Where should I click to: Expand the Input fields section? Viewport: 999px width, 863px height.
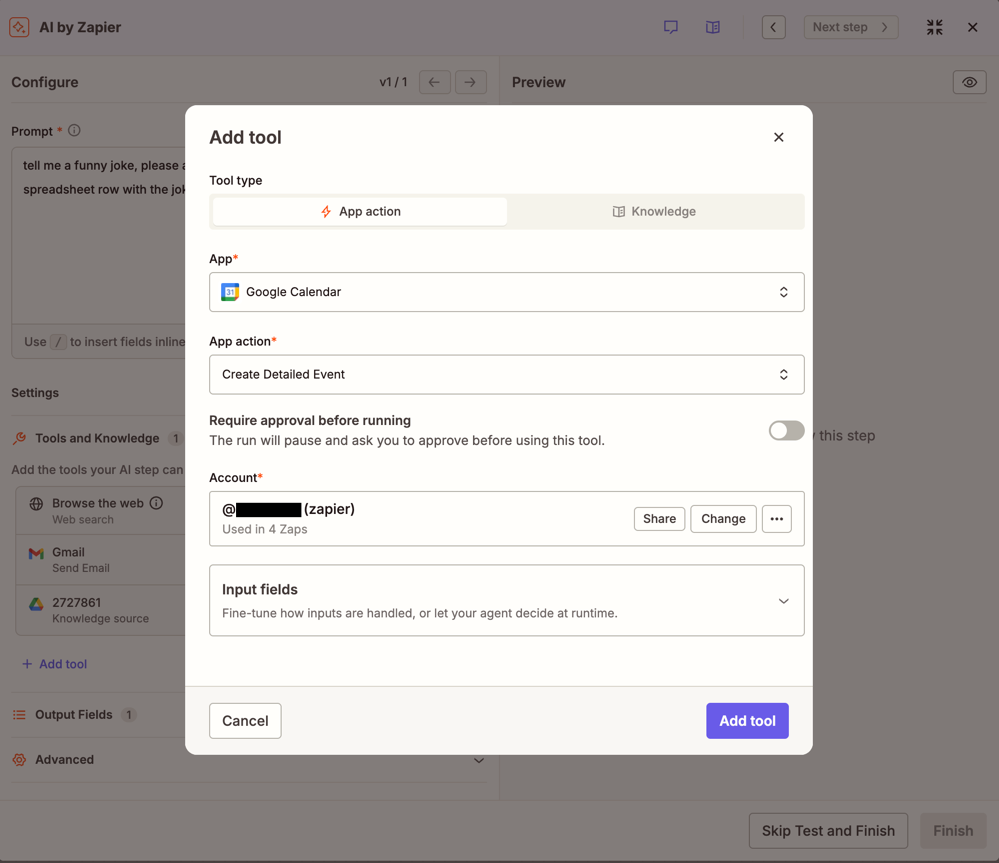[507, 600]
